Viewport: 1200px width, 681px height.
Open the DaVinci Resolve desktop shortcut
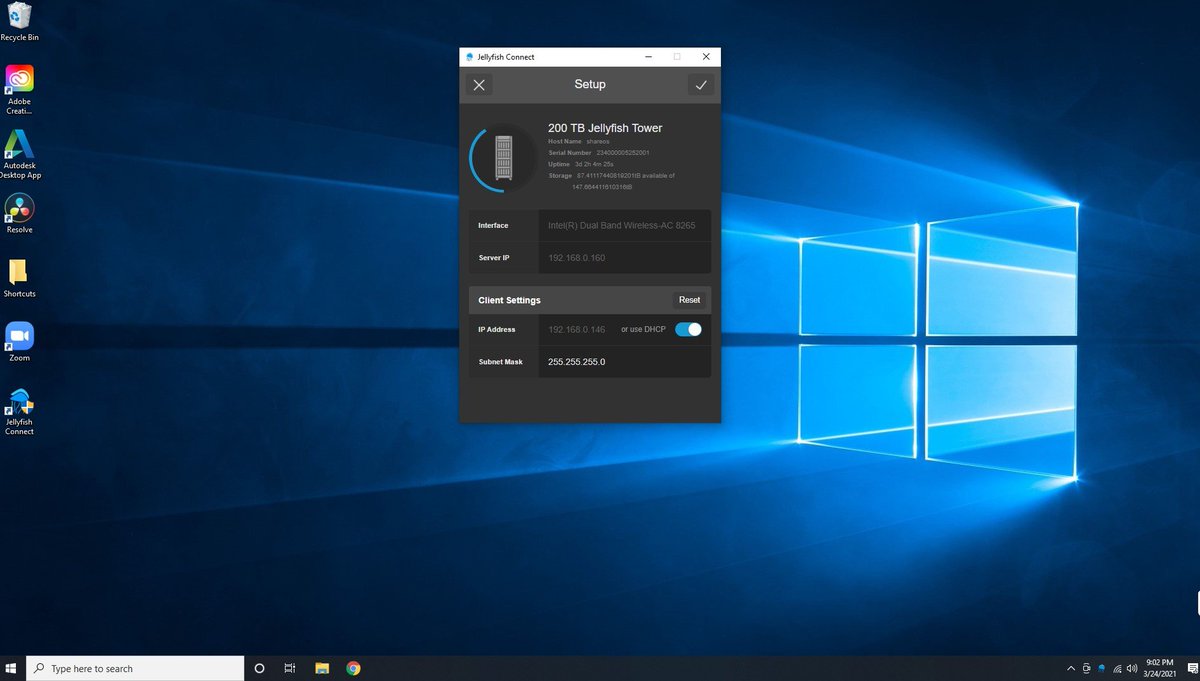[x=19, y=213]
